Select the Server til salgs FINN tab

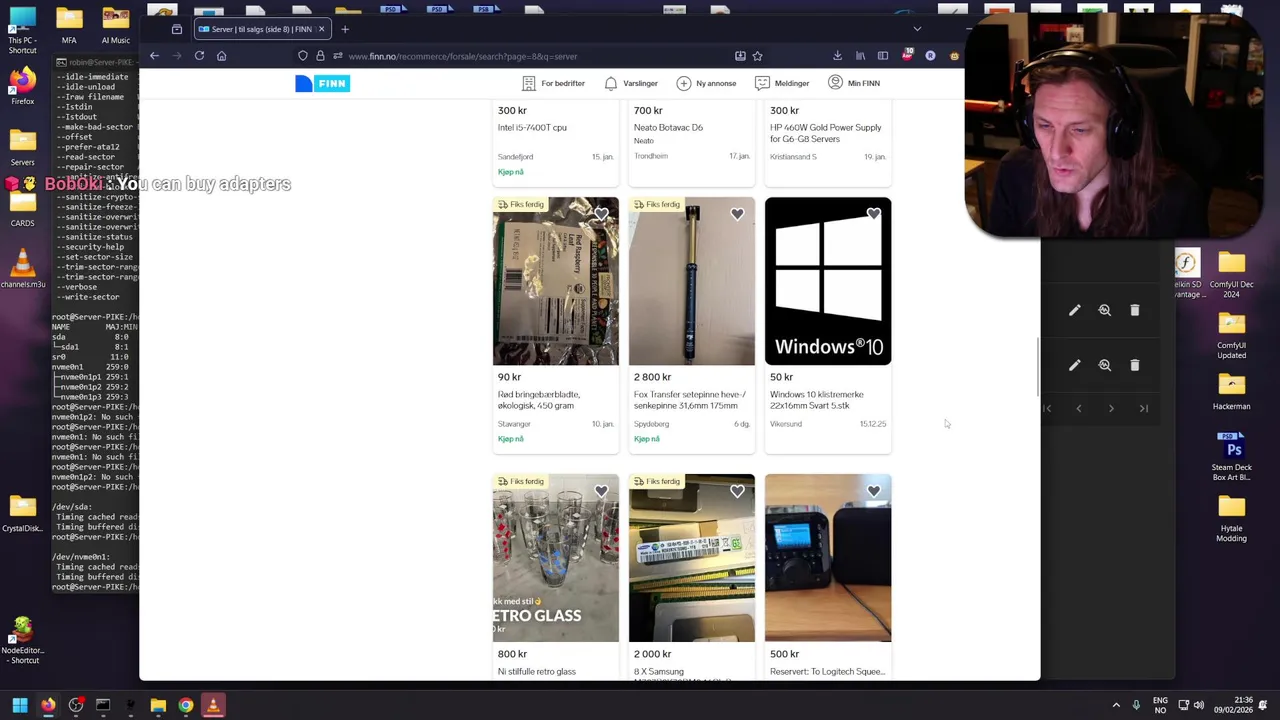(x=262, y=29)
